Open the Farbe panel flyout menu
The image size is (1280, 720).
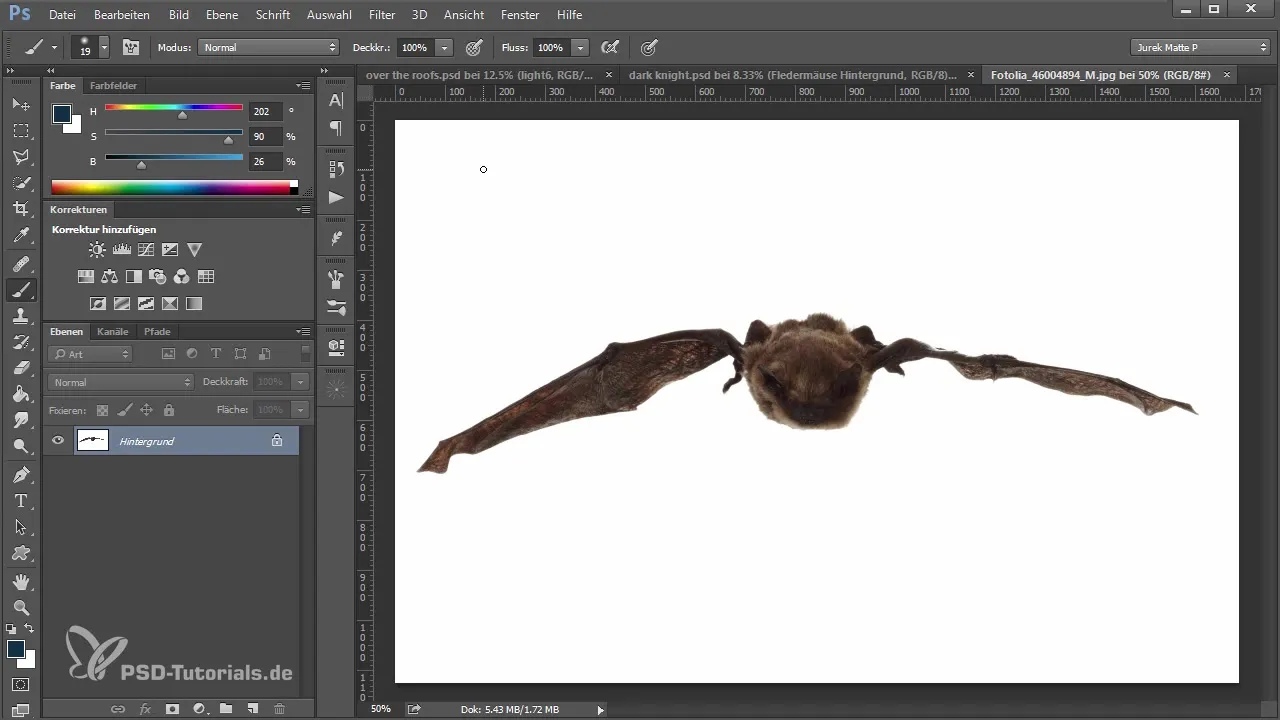pyautogui.click(x=303, y=86)
